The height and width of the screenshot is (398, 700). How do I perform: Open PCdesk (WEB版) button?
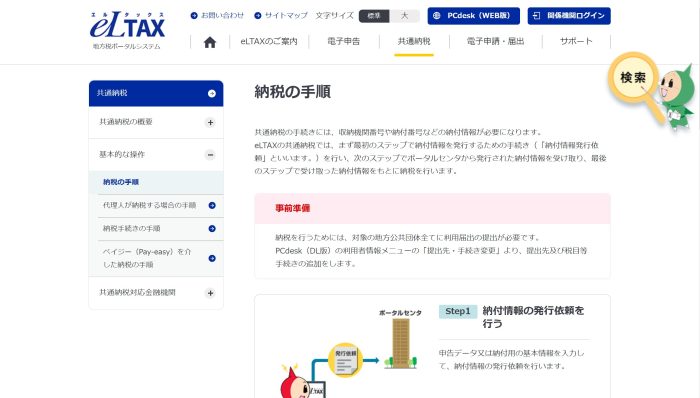pos(474,16)
